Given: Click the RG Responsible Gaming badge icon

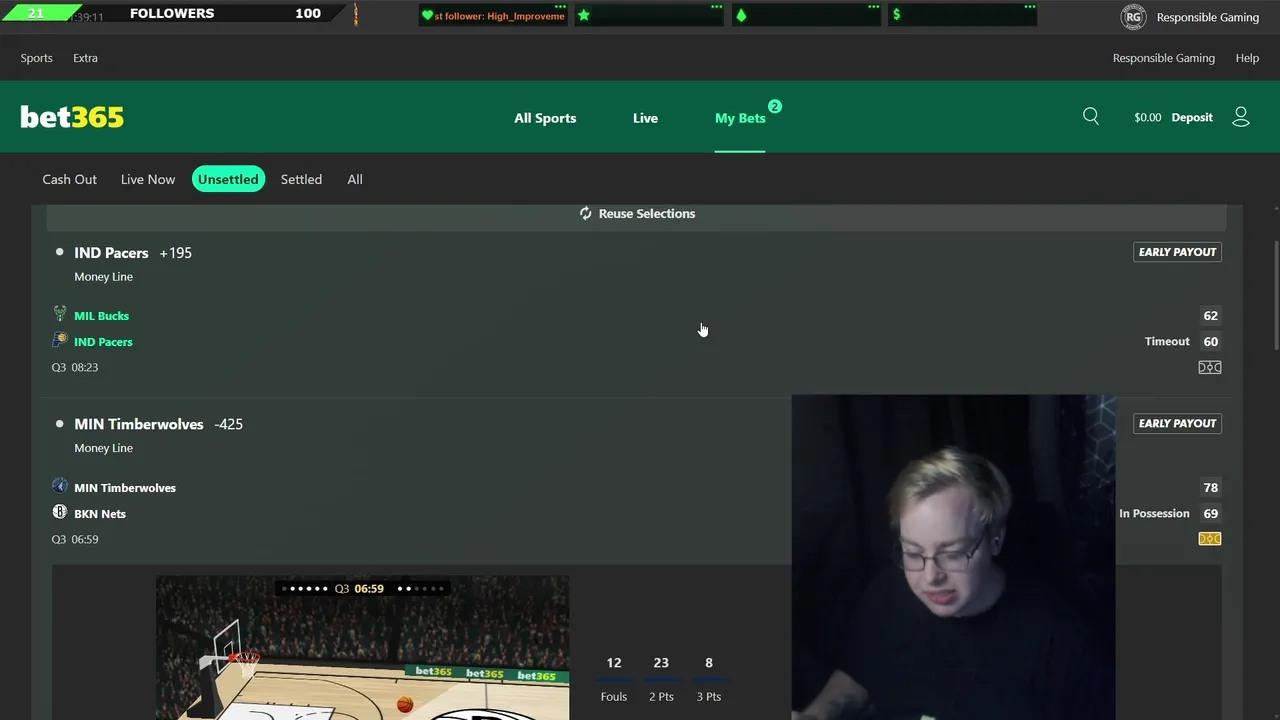Looking at the screenshot, I should (1133, 17).
